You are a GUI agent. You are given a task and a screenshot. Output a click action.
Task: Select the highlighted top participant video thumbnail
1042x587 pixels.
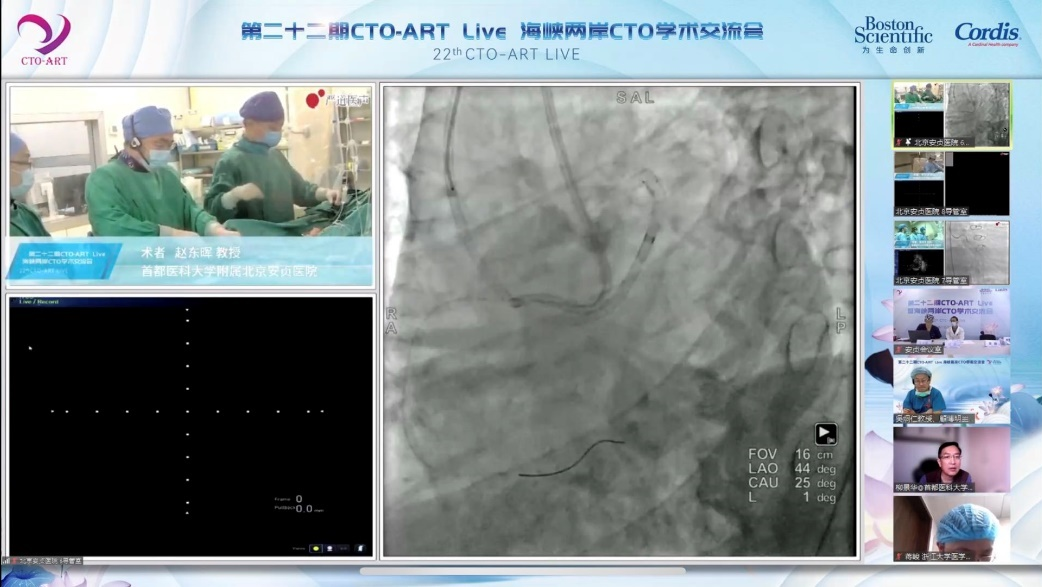point(951,114)
